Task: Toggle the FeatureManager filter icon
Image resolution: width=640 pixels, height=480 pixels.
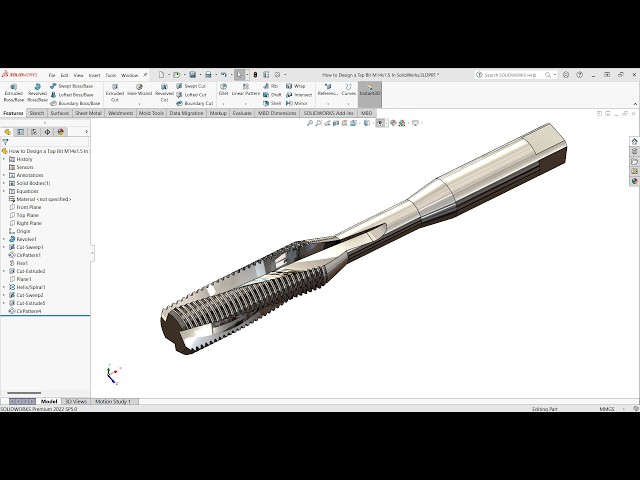Action: point(5,142)
